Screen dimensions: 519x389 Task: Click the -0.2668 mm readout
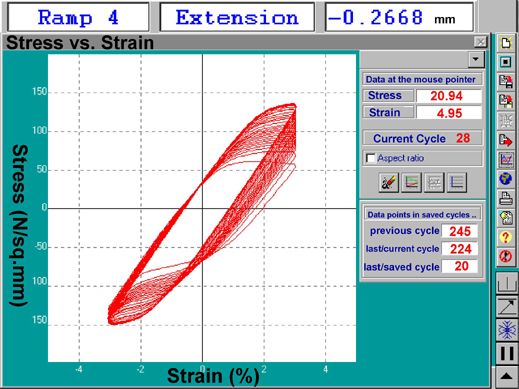pyautogui.click(x=399, y=17)
